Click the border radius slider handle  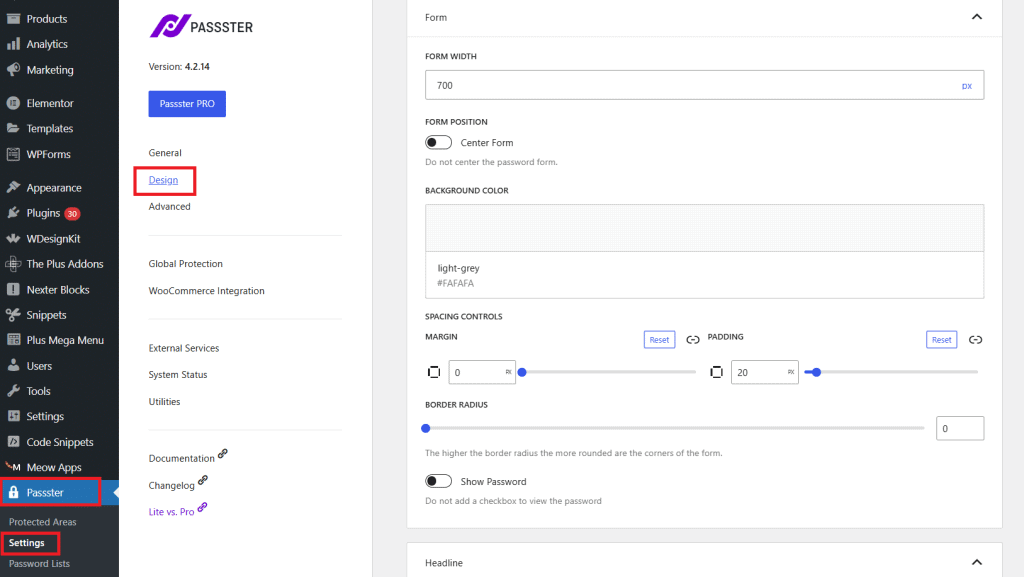coord(426,428)
